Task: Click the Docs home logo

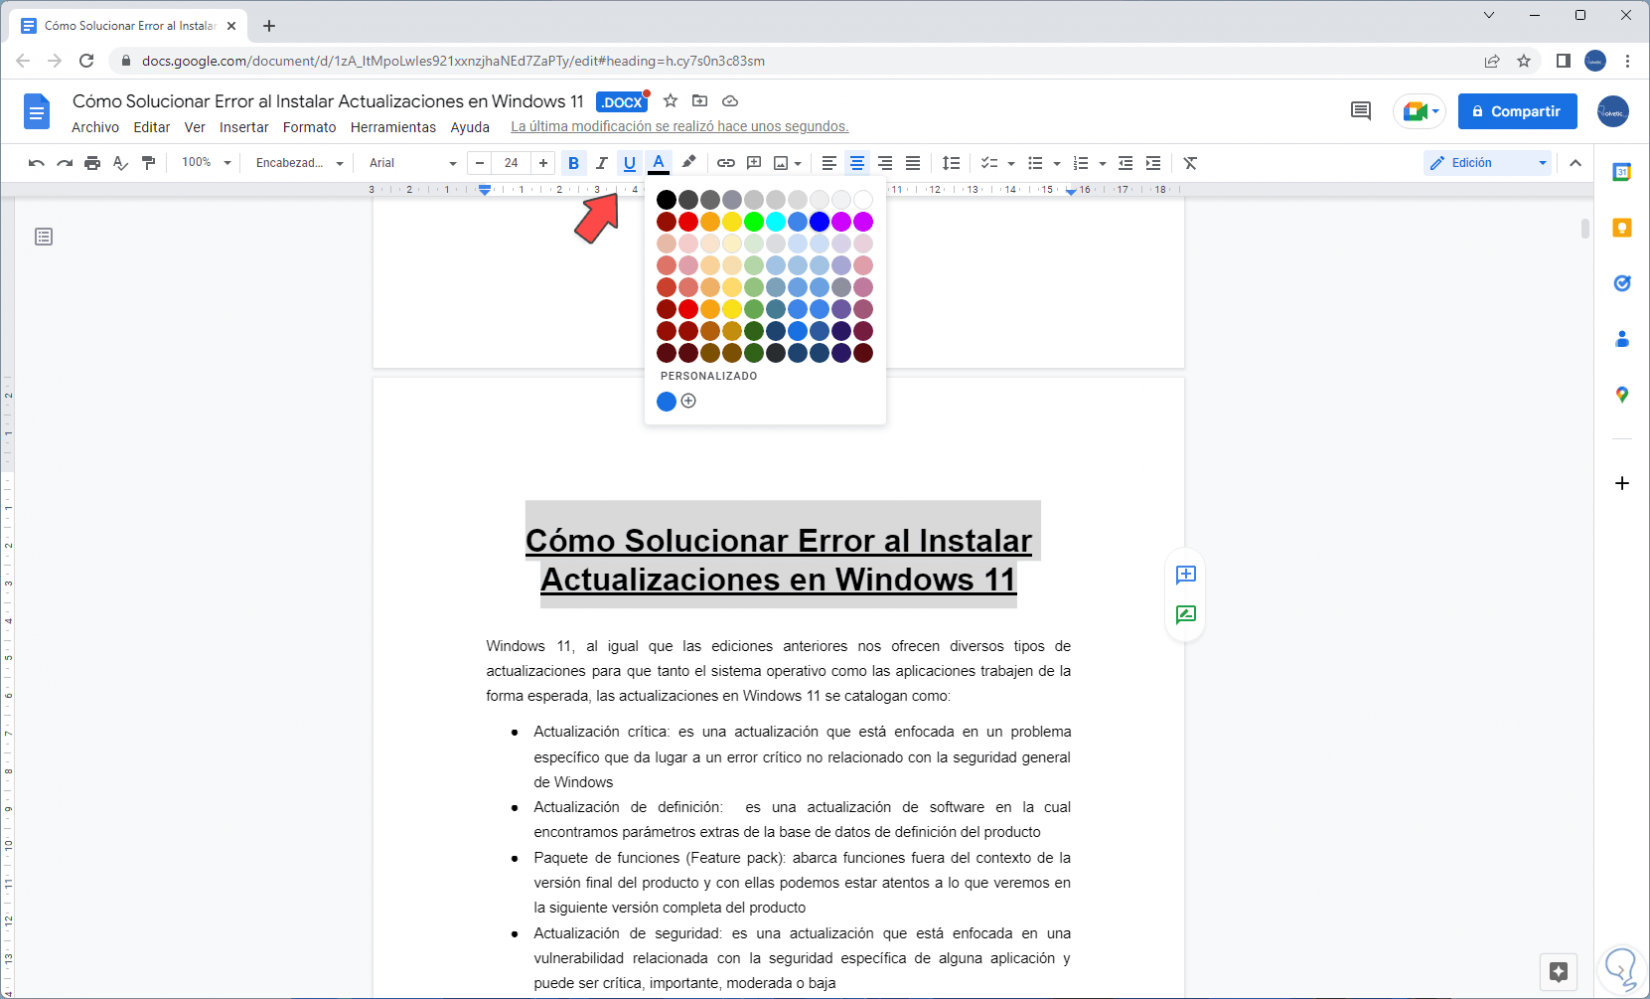Action: click(36, 111)
